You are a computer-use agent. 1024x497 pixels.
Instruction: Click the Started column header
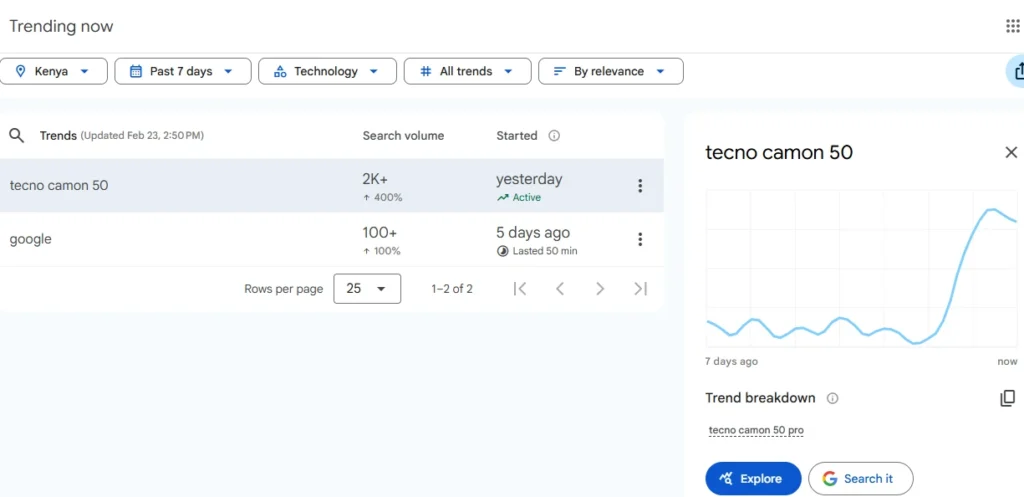click(x=517, y=136)
